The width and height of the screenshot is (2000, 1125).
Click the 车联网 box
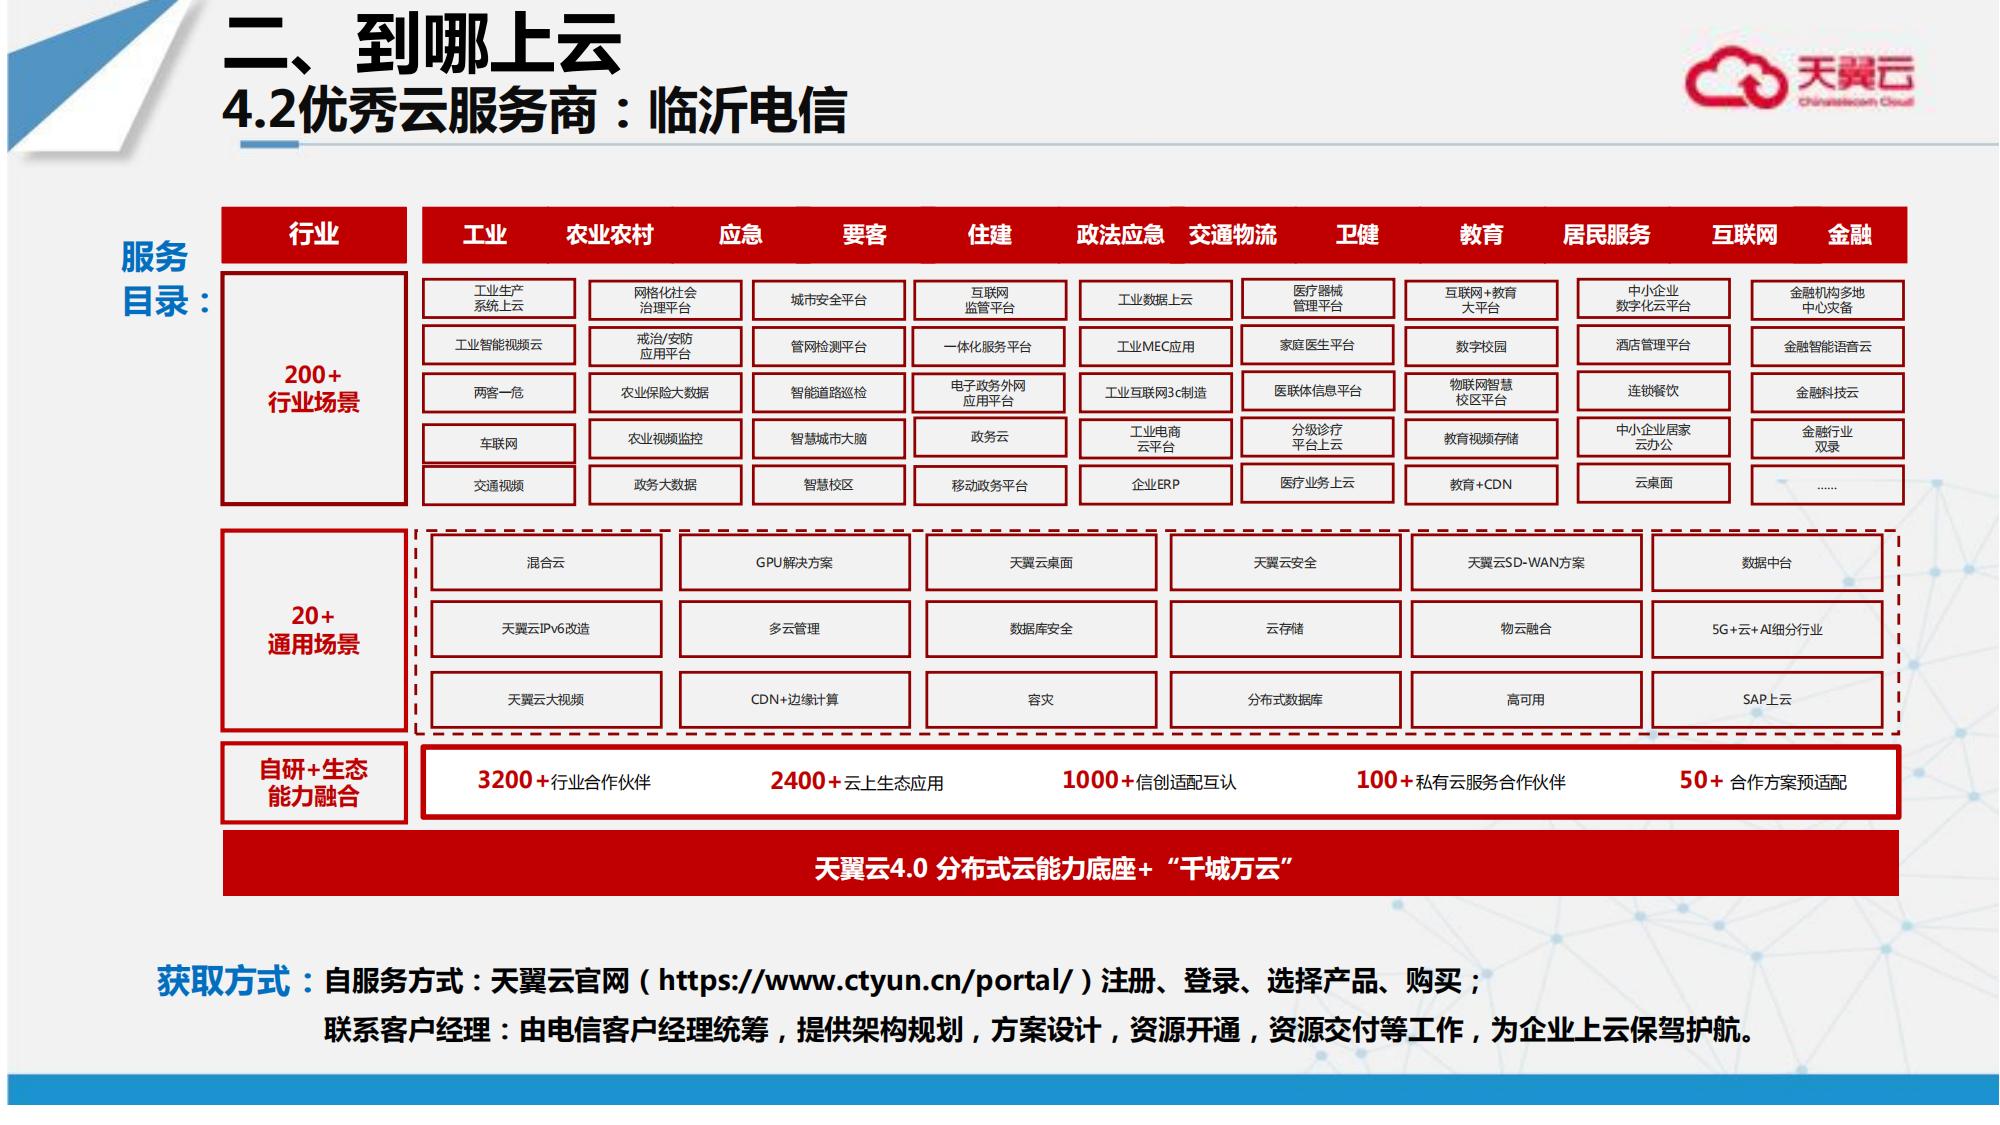(x=499, y=443)
